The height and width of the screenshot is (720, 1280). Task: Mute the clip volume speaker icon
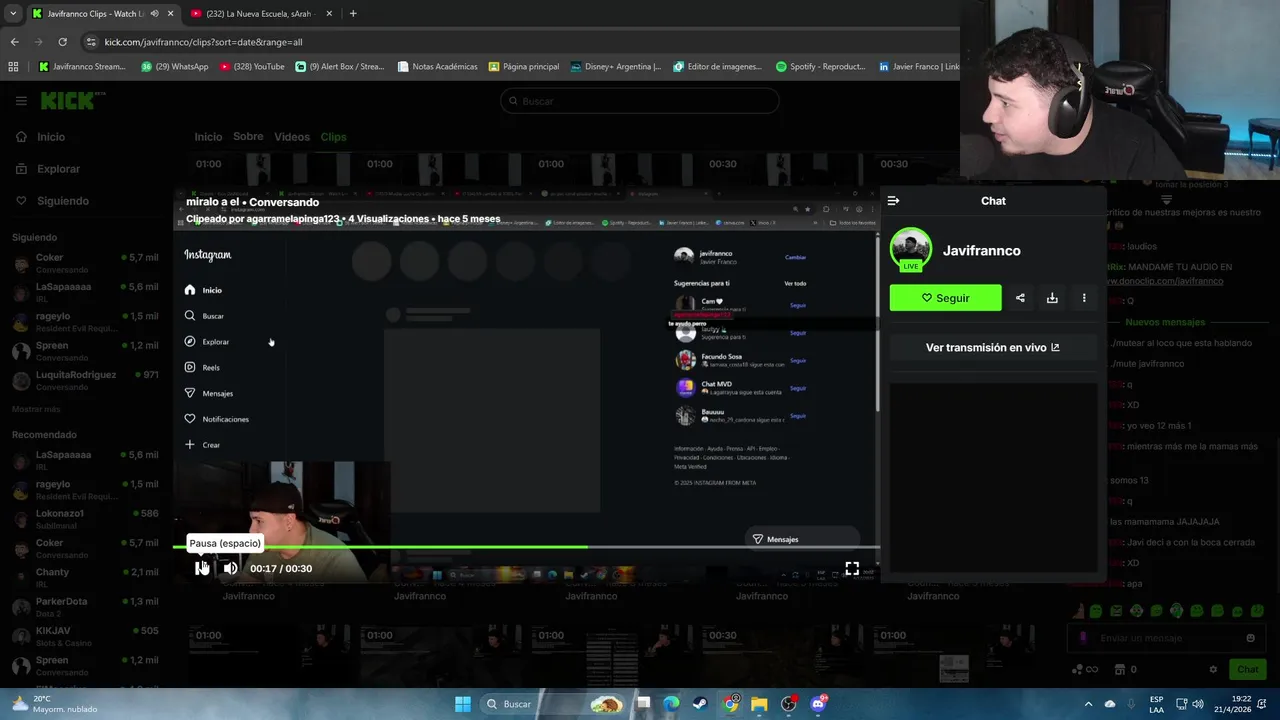pyautogui.click(x=230, y=568)
